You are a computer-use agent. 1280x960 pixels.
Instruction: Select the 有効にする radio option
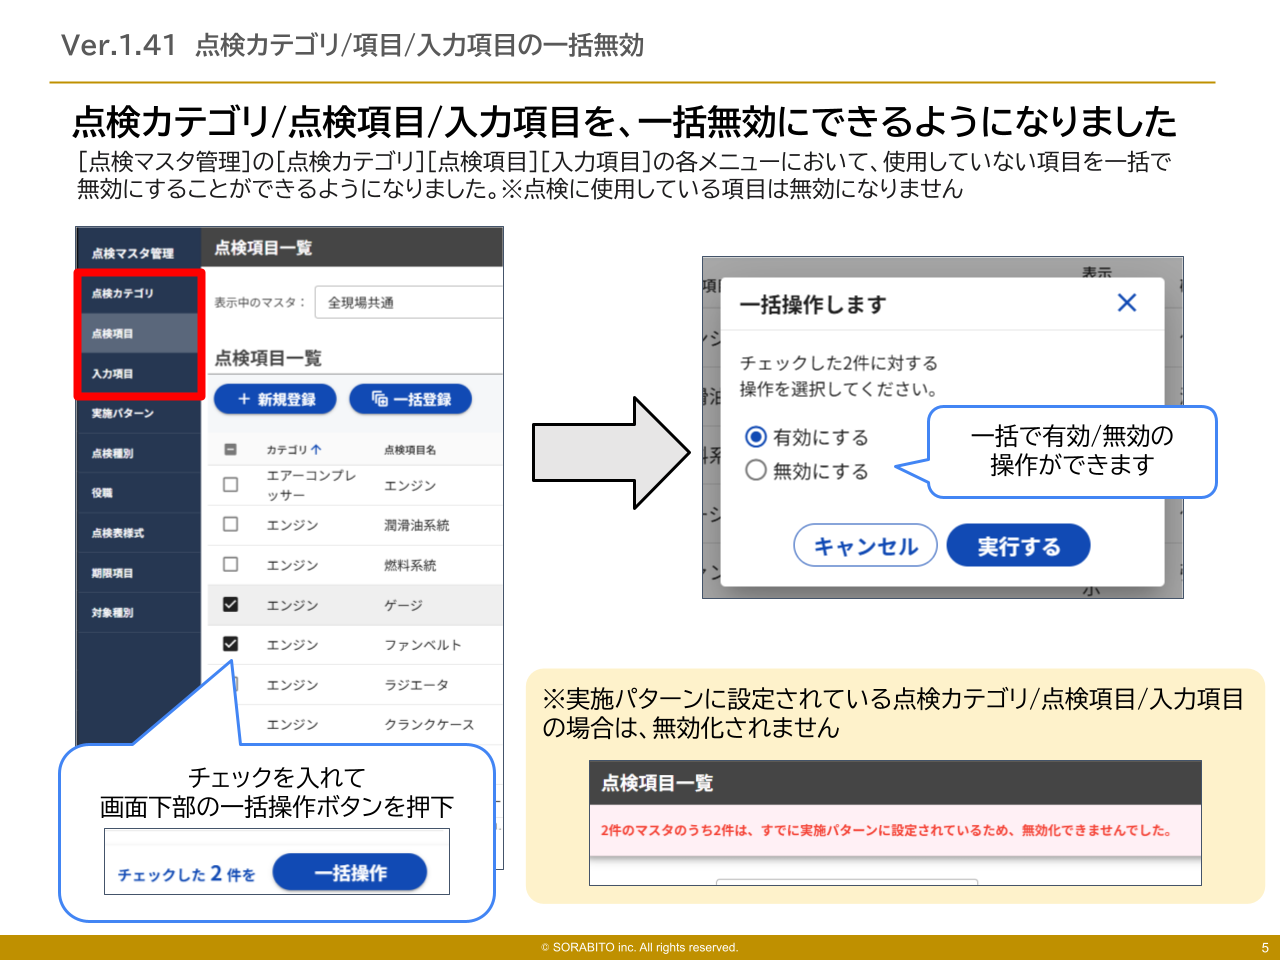(756, 437)
